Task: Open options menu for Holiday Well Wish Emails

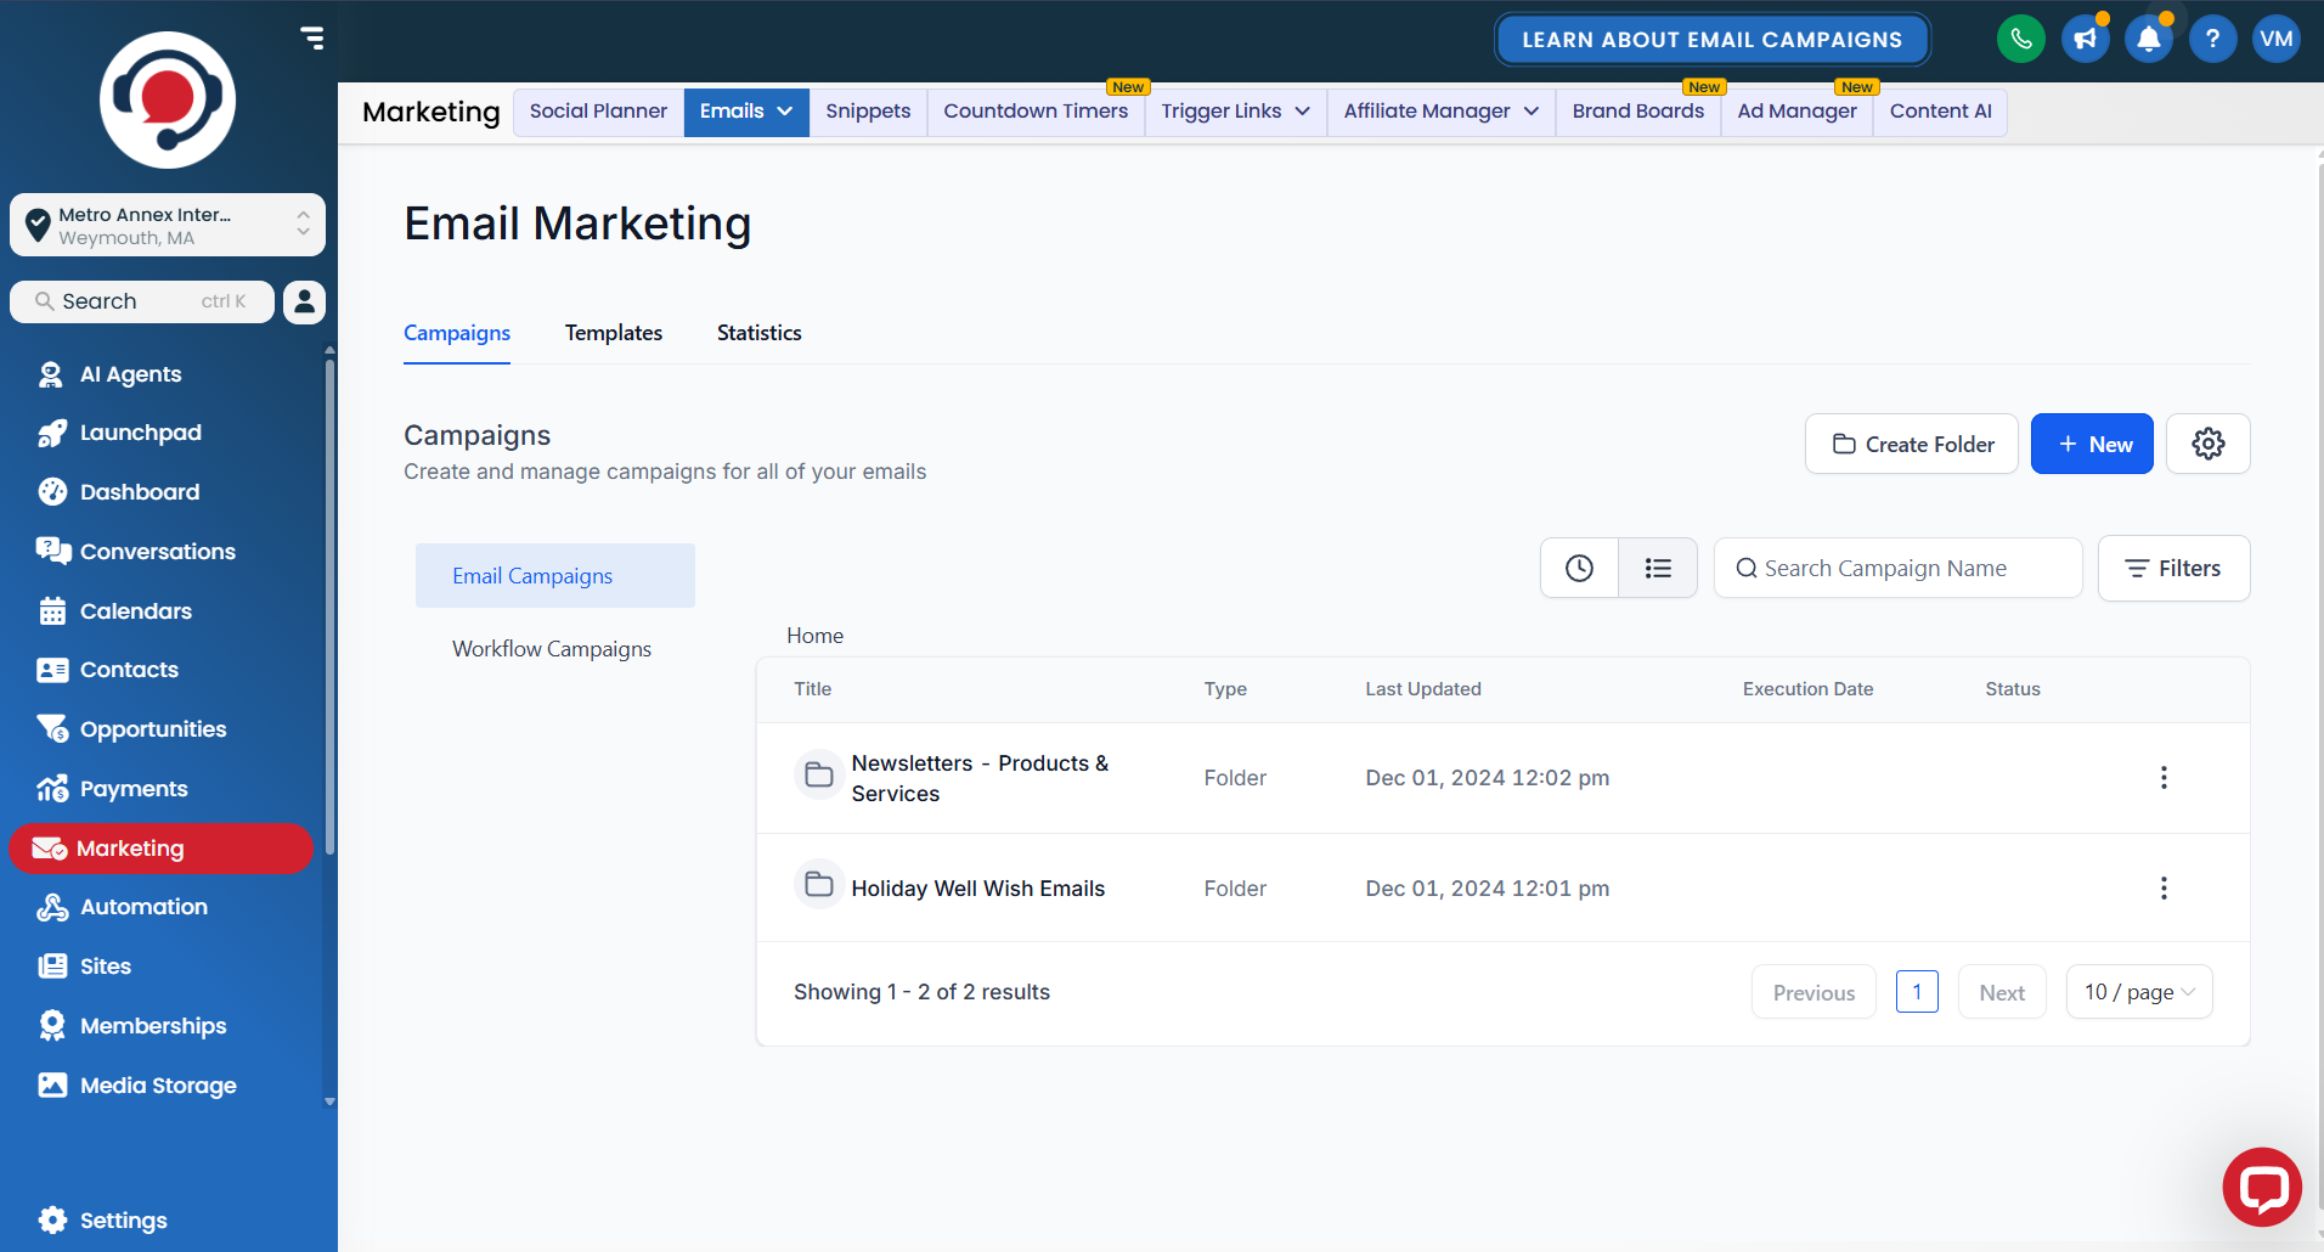Action: pos(2164,888)
